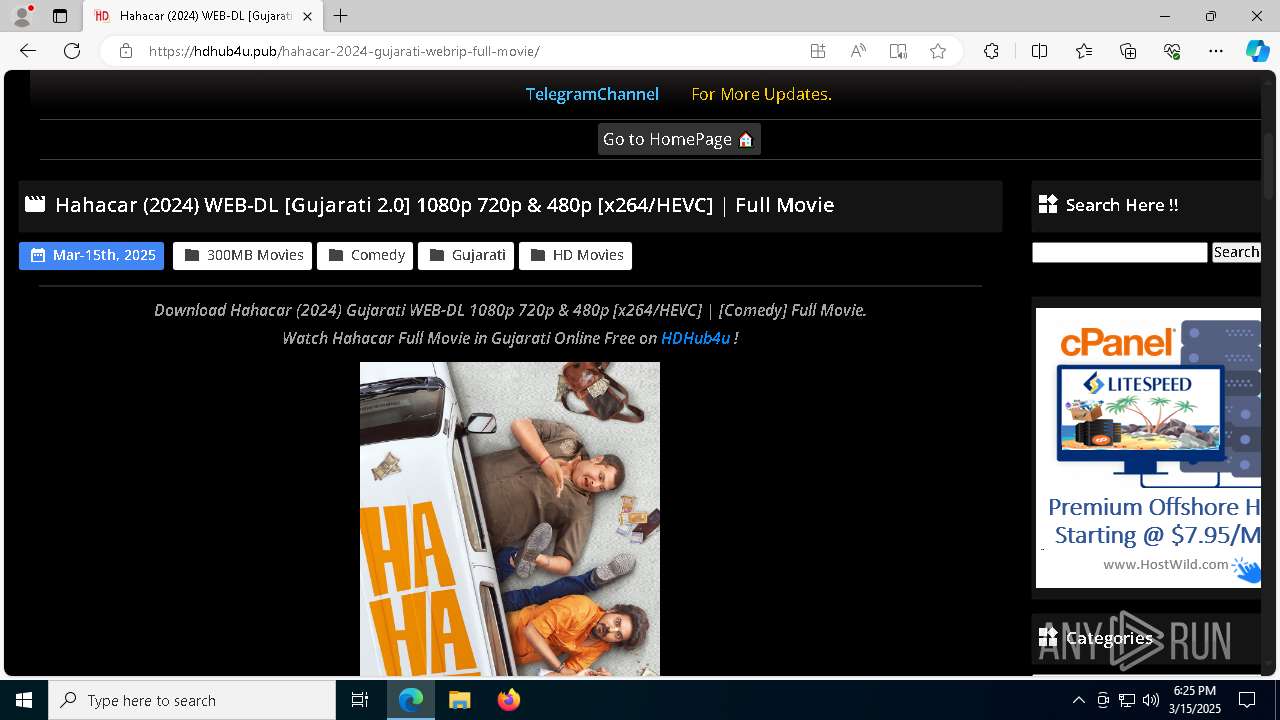Open the Windows Start menu
The height and width of the screenshot is (720, 1280).
coord(24,700)
